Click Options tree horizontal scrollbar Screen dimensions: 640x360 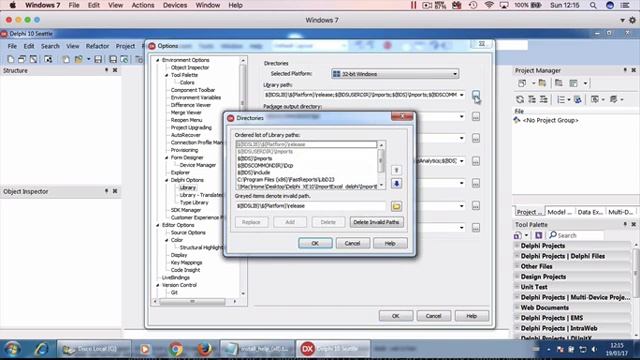coord(195,301)
